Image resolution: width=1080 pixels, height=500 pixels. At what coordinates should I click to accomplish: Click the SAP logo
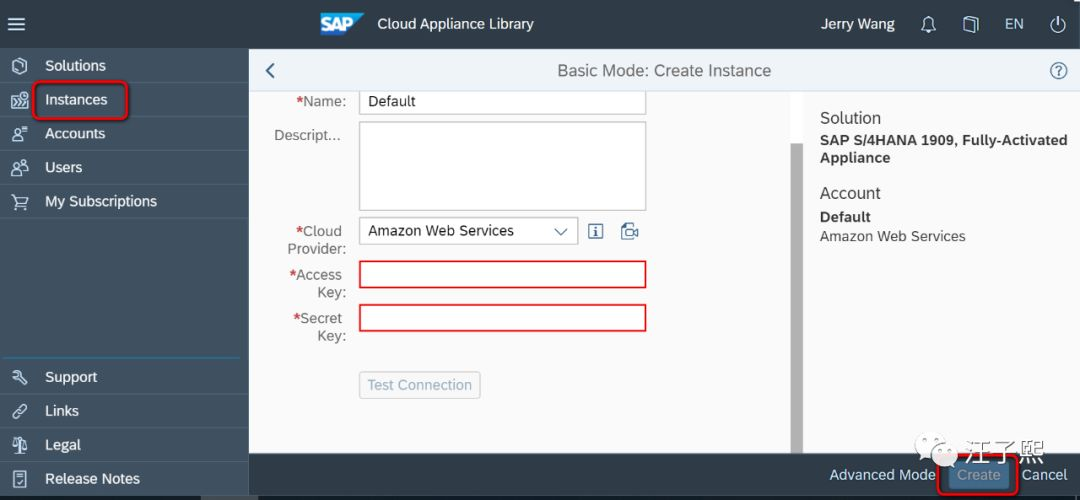(x=342, y=24)
